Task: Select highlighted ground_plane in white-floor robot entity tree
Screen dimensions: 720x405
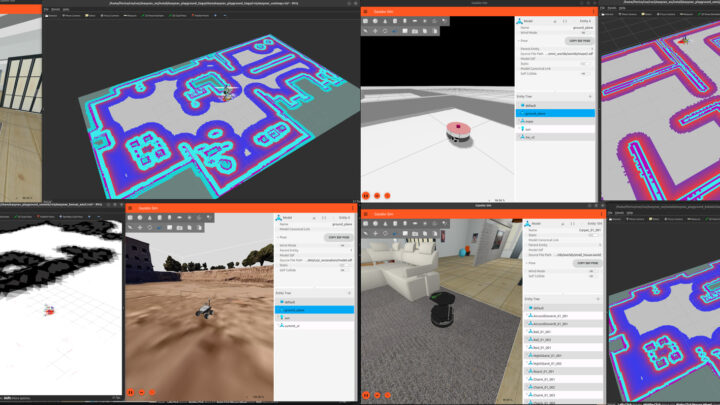Action: point(556,113)
